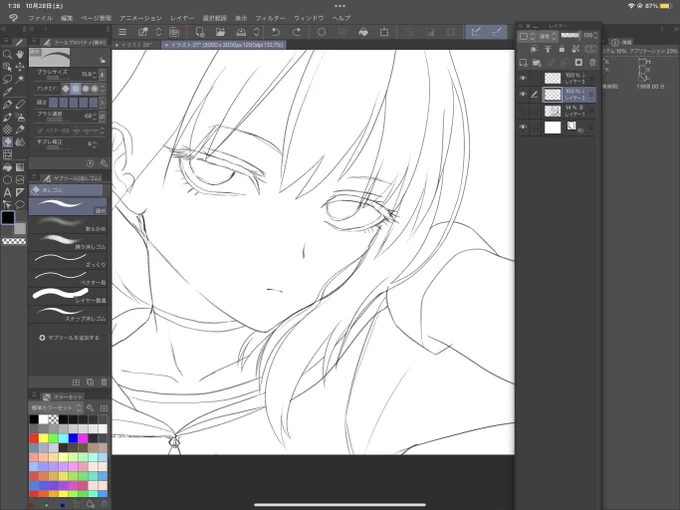Image resolution: width=680 pixels, height=510 pixels.
Task: Select the Ruler tool
Action: point(20,192)
